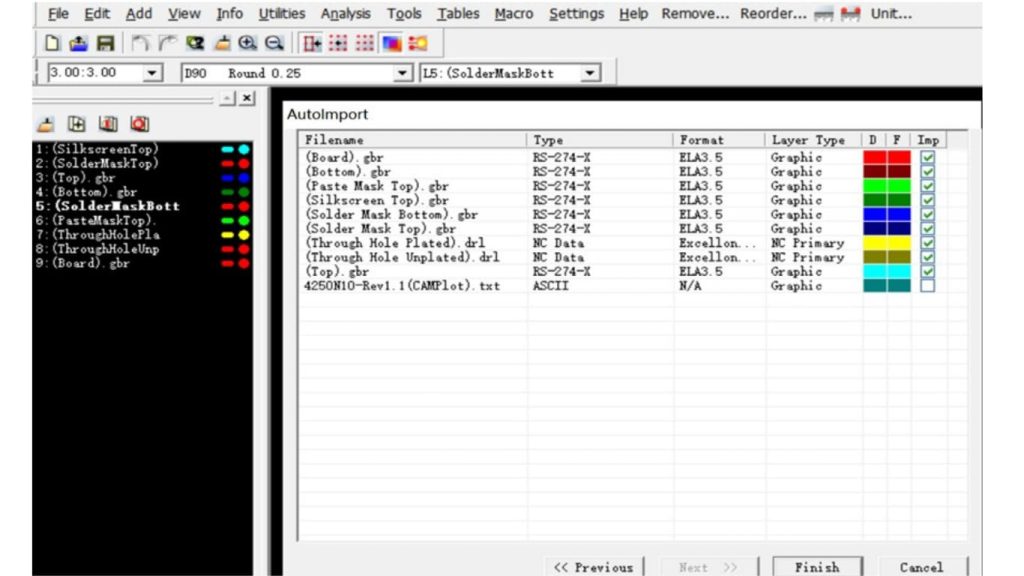Toggle import checkbox for (Top).gbr
This screenshot has height=576, width=1024.
[x=927, y=271]
